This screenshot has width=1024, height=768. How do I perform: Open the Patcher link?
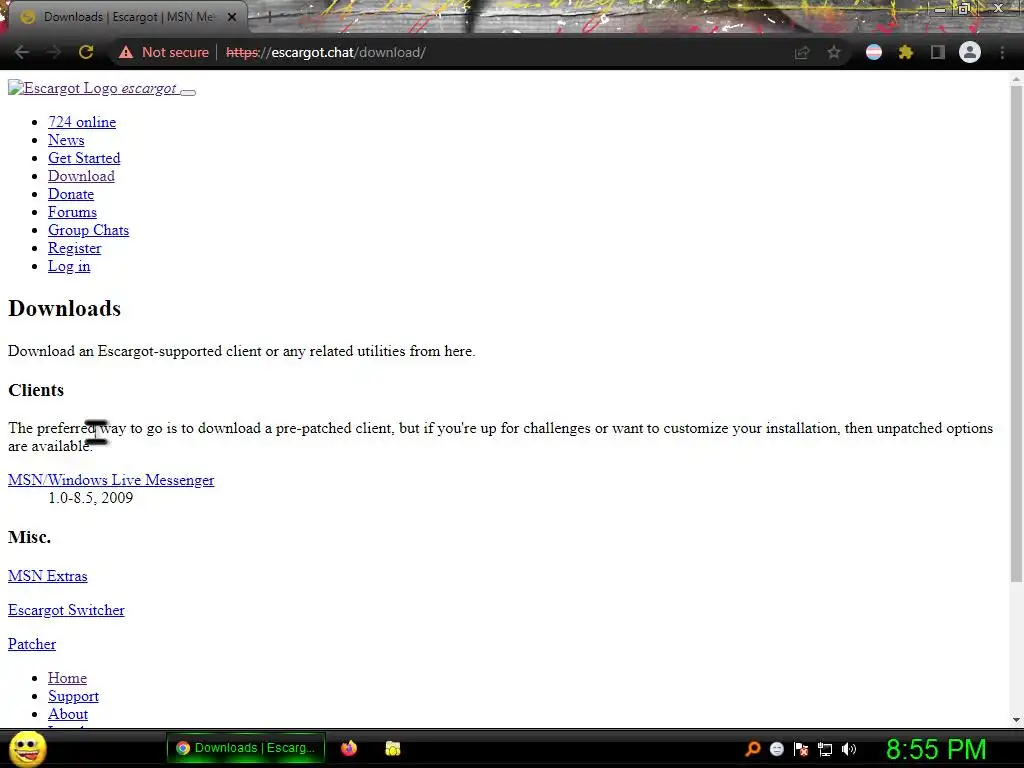[x=31, y=644]
